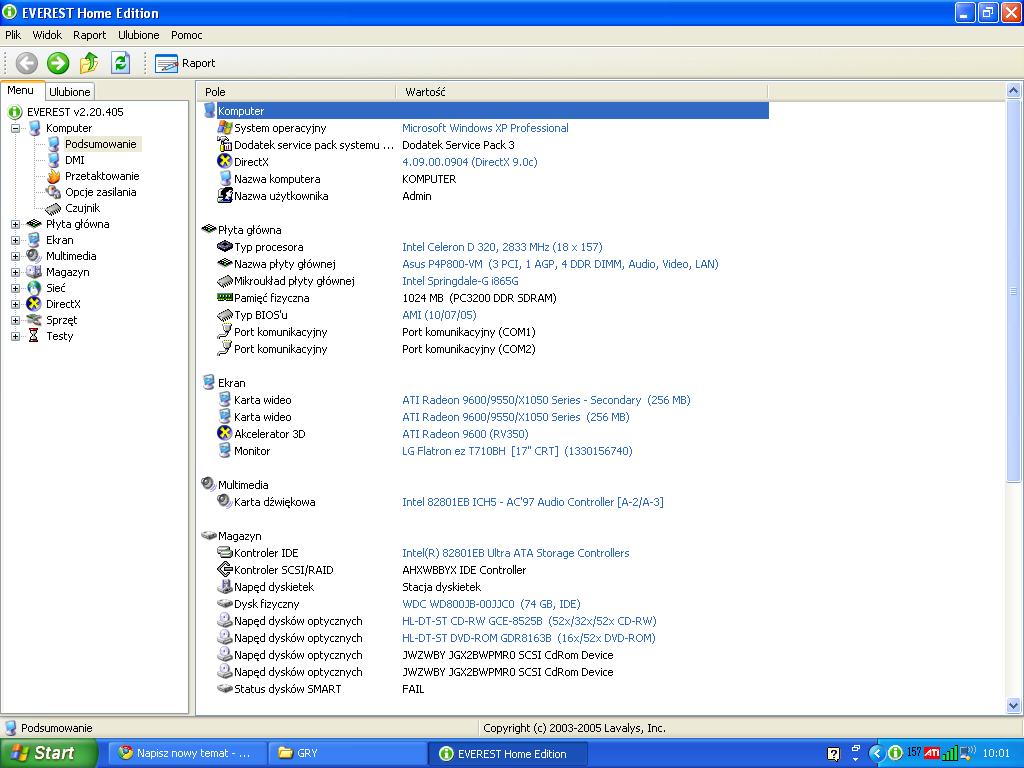Select the DMI tree item
The image size is (1024, 768).
coord(74,160)
